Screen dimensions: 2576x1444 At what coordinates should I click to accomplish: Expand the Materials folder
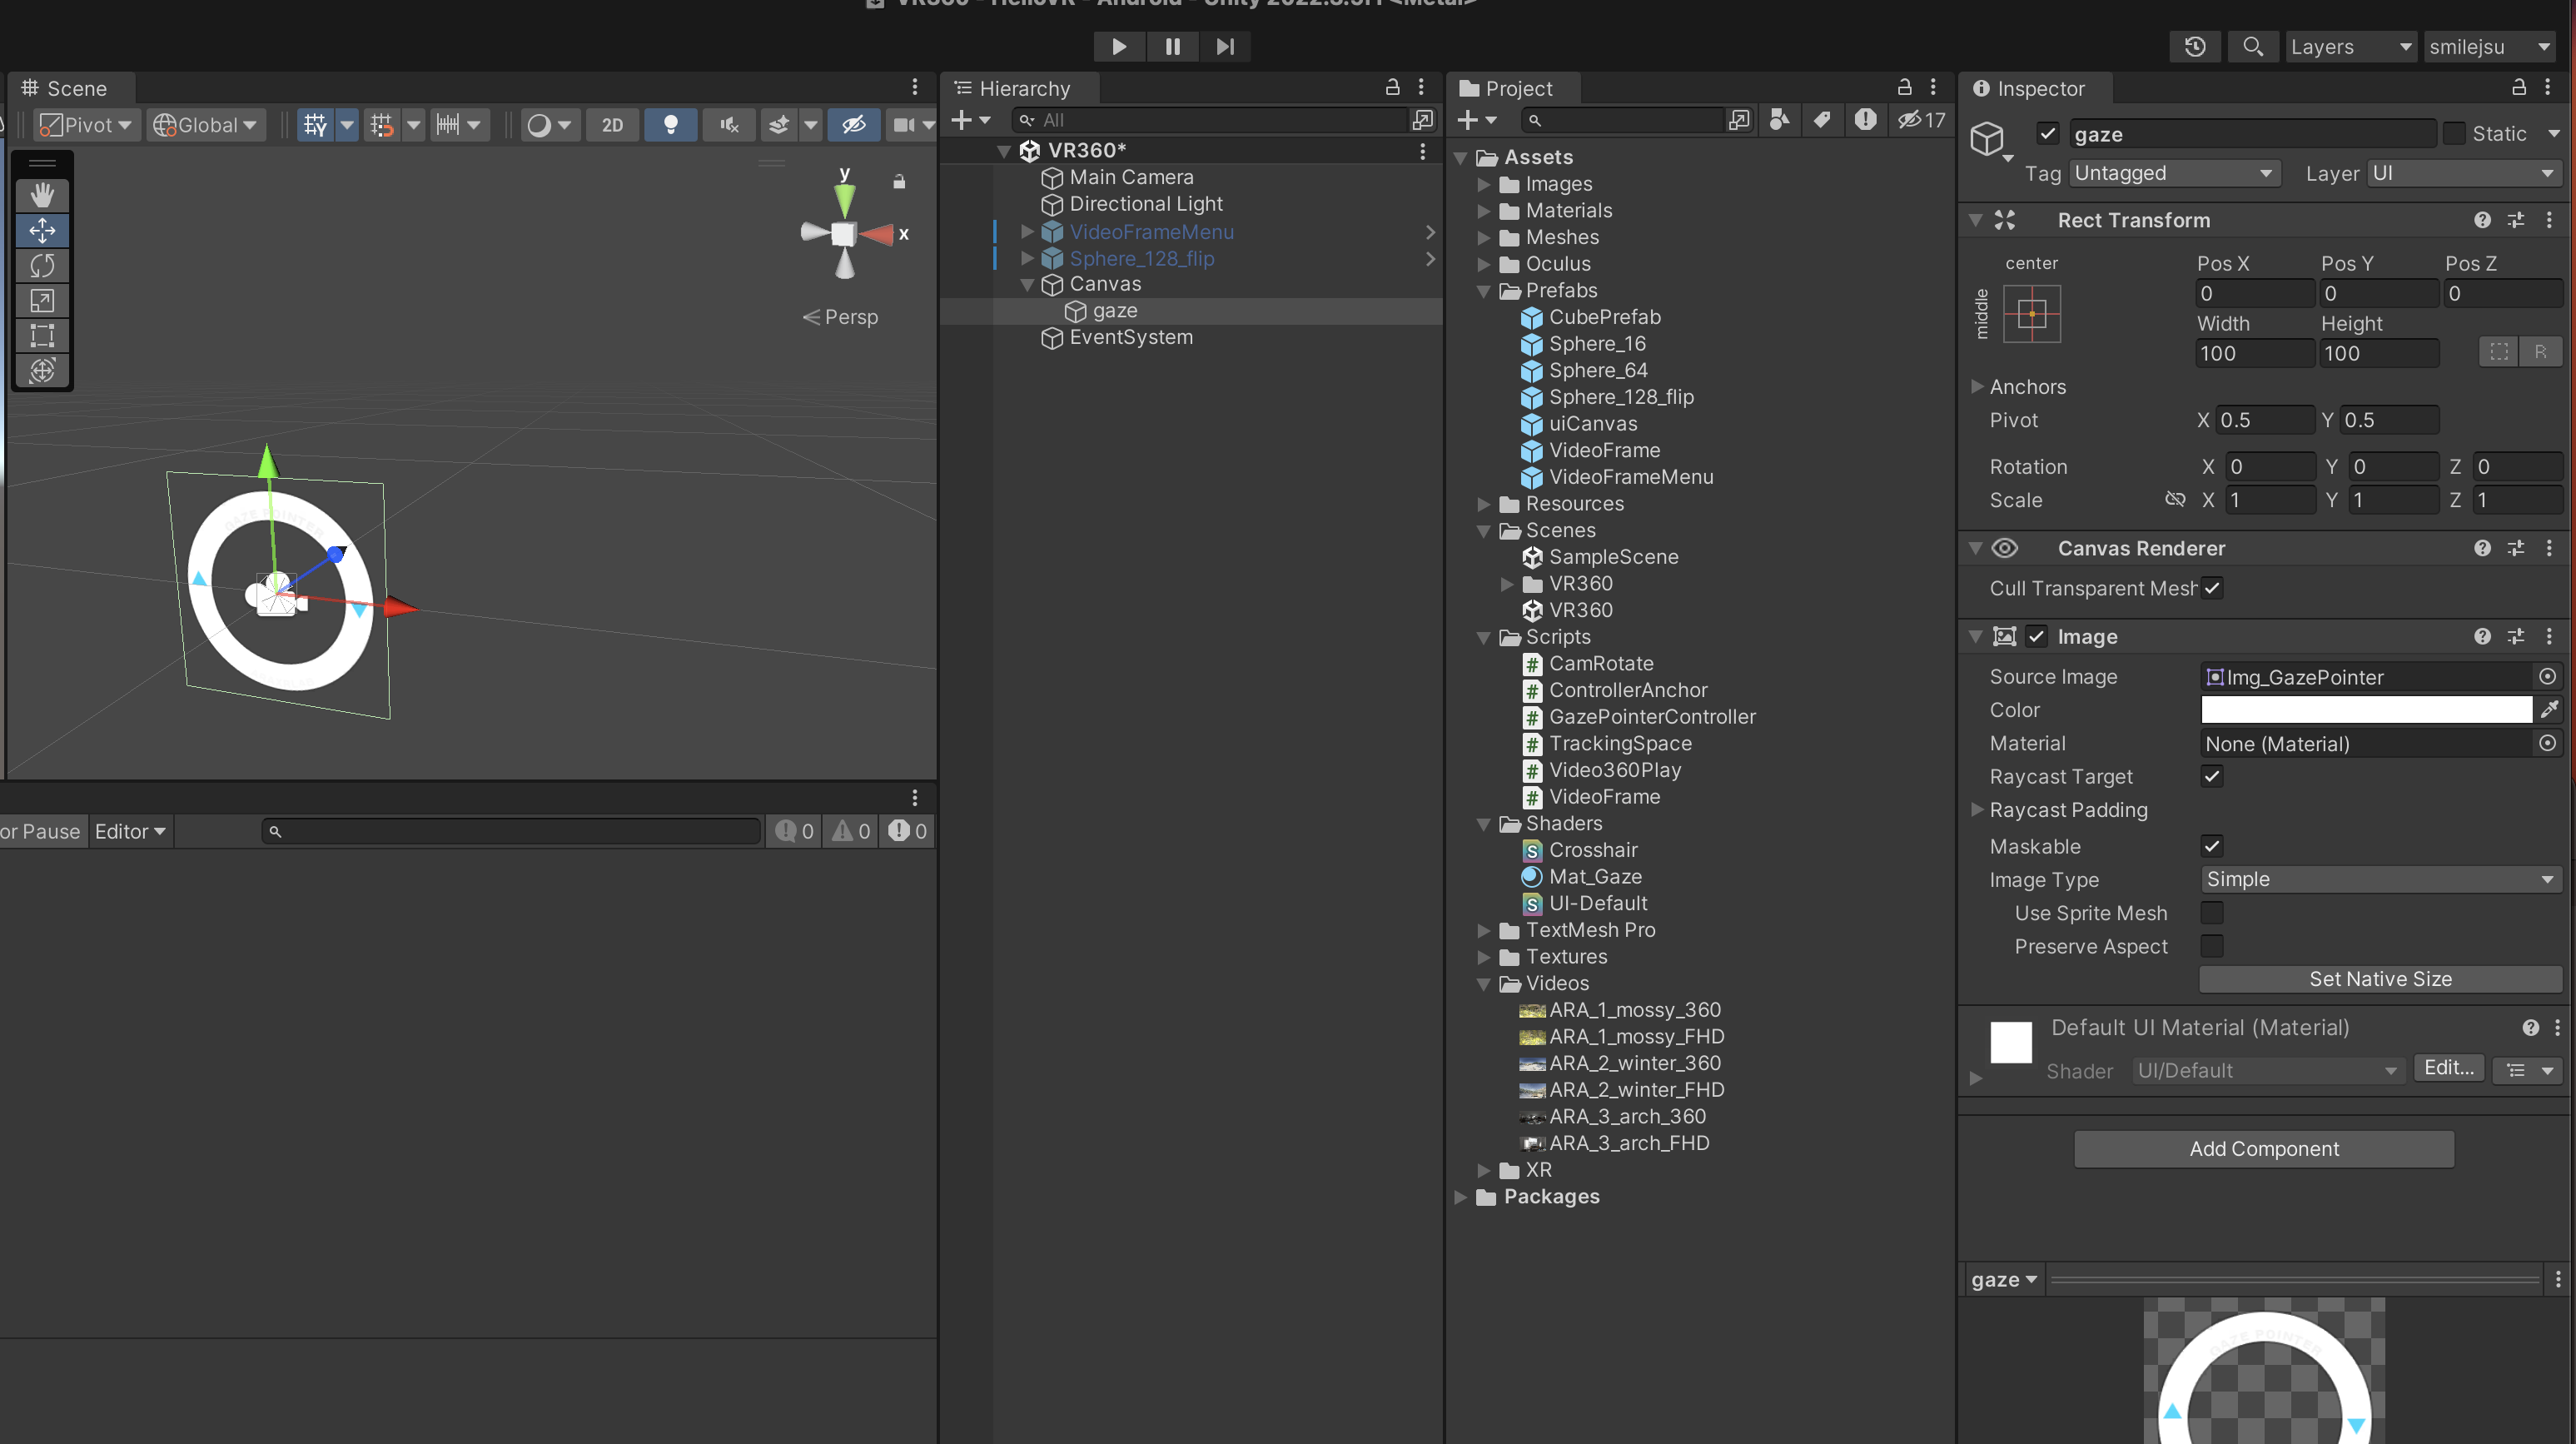(x=1484, y=211)
